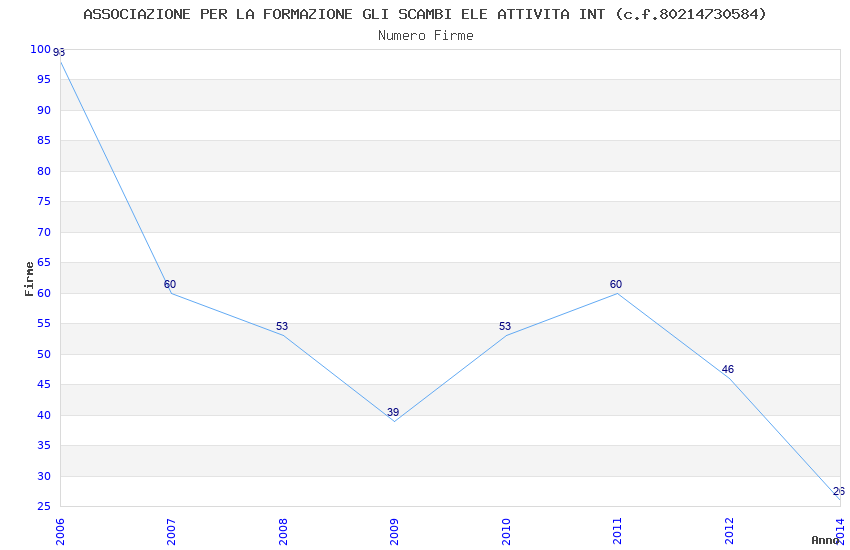
Task: Click the 2007 x-axis year label
Action: click(171, 531)
